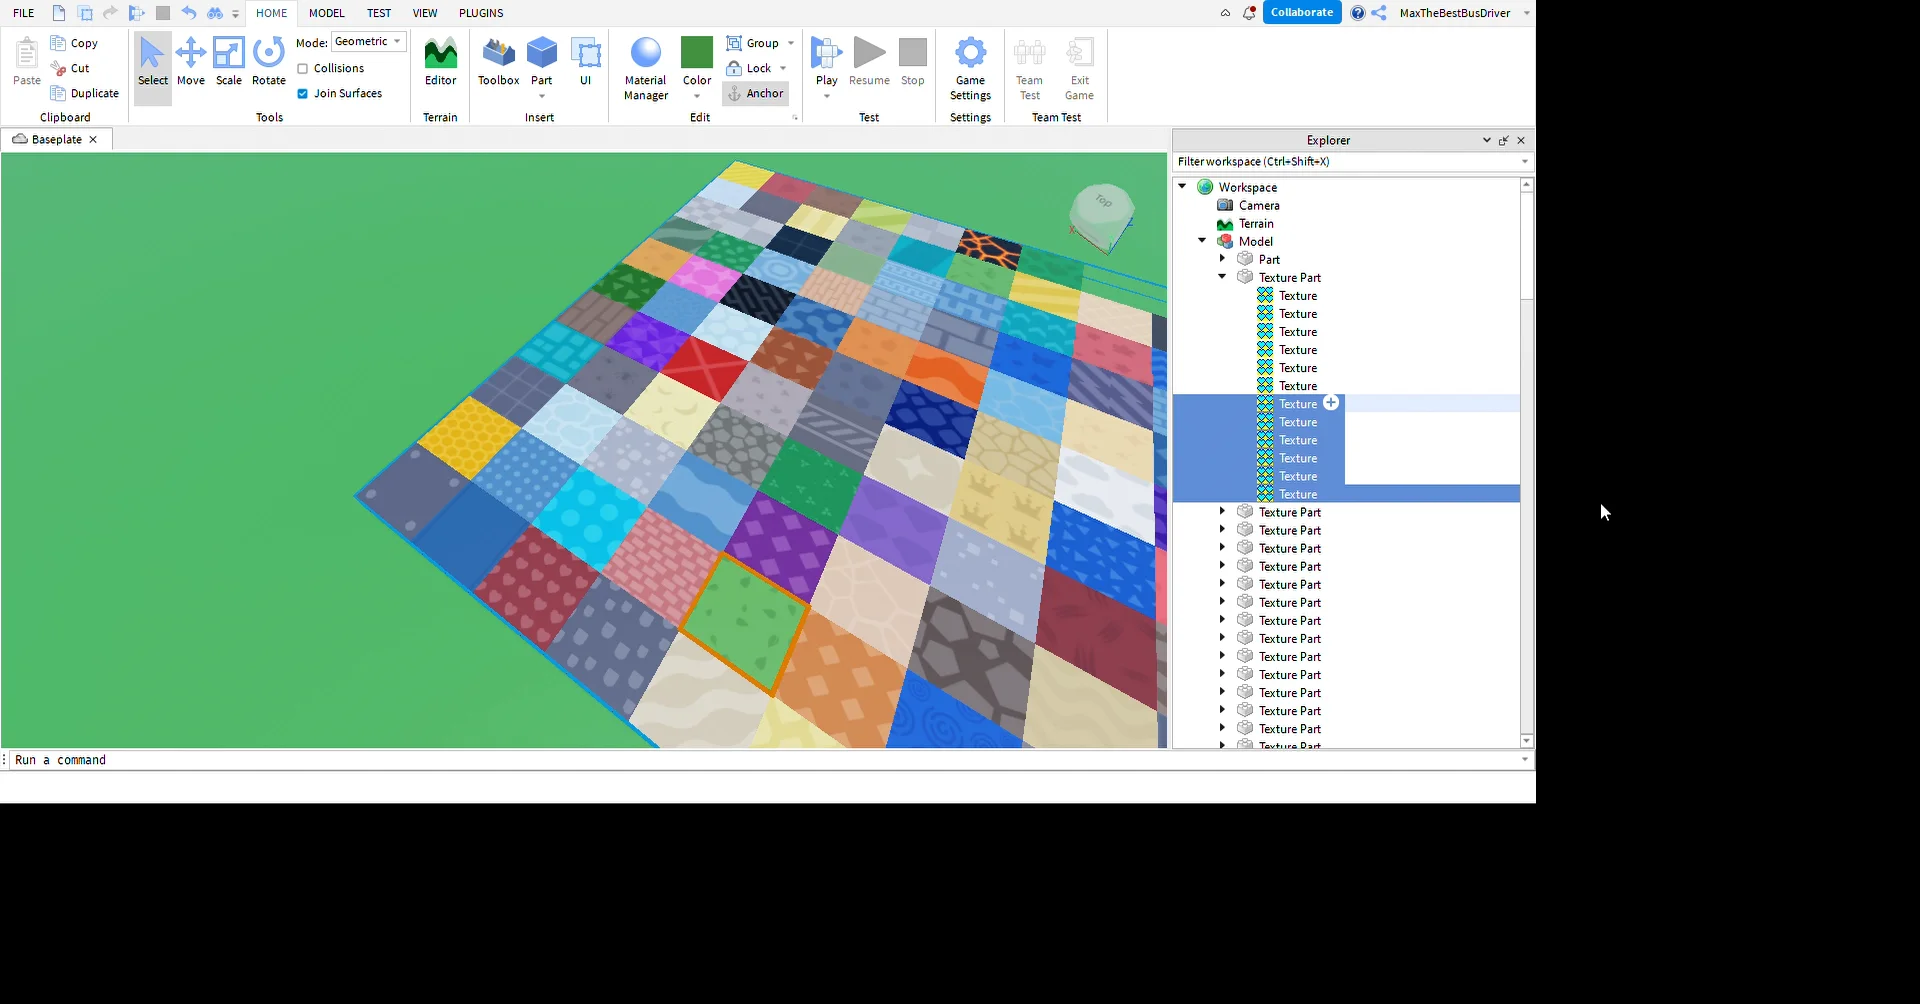Open the Color picker swatch
The width and height of the screenshot is (1920, 1004).
point(697,50)
